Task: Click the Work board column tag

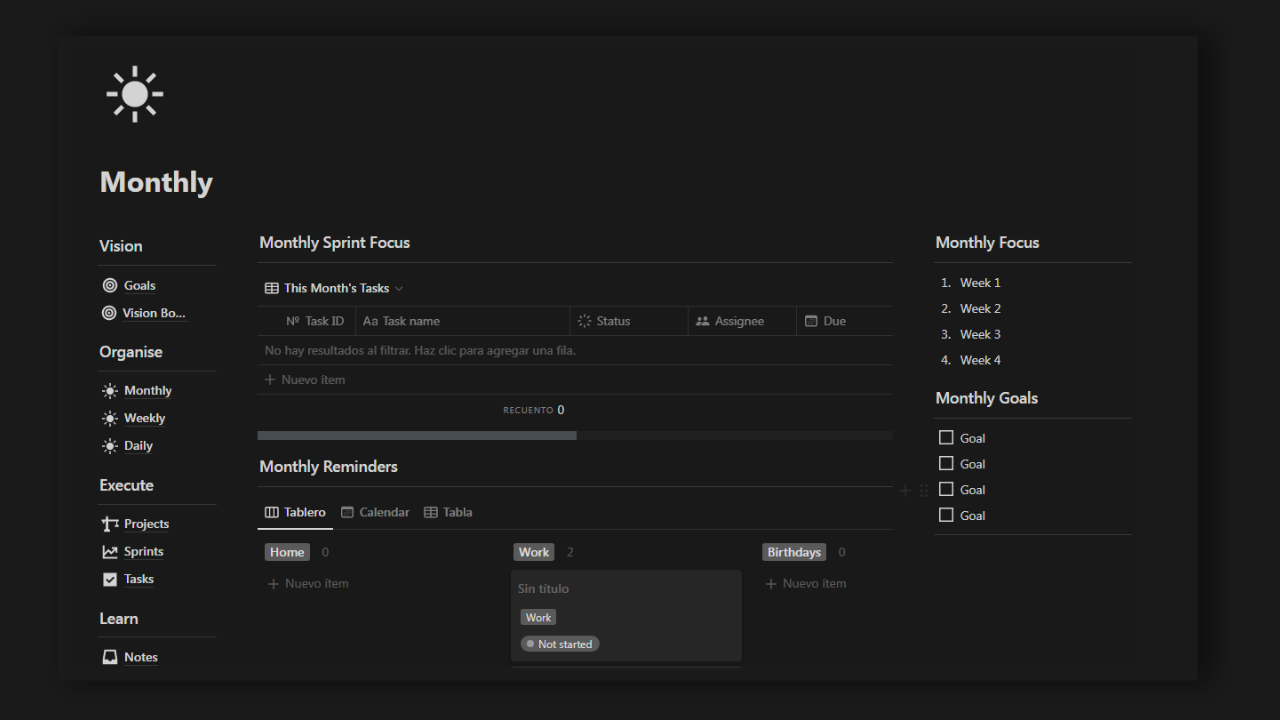Action: [534, 552]
